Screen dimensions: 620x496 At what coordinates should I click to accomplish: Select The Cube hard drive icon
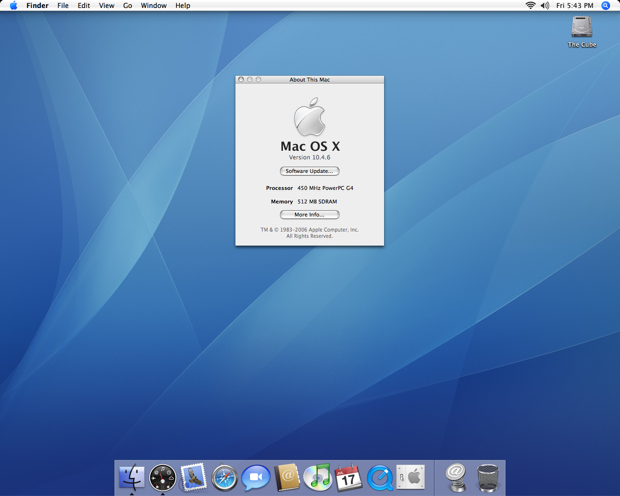click(582, 32)
